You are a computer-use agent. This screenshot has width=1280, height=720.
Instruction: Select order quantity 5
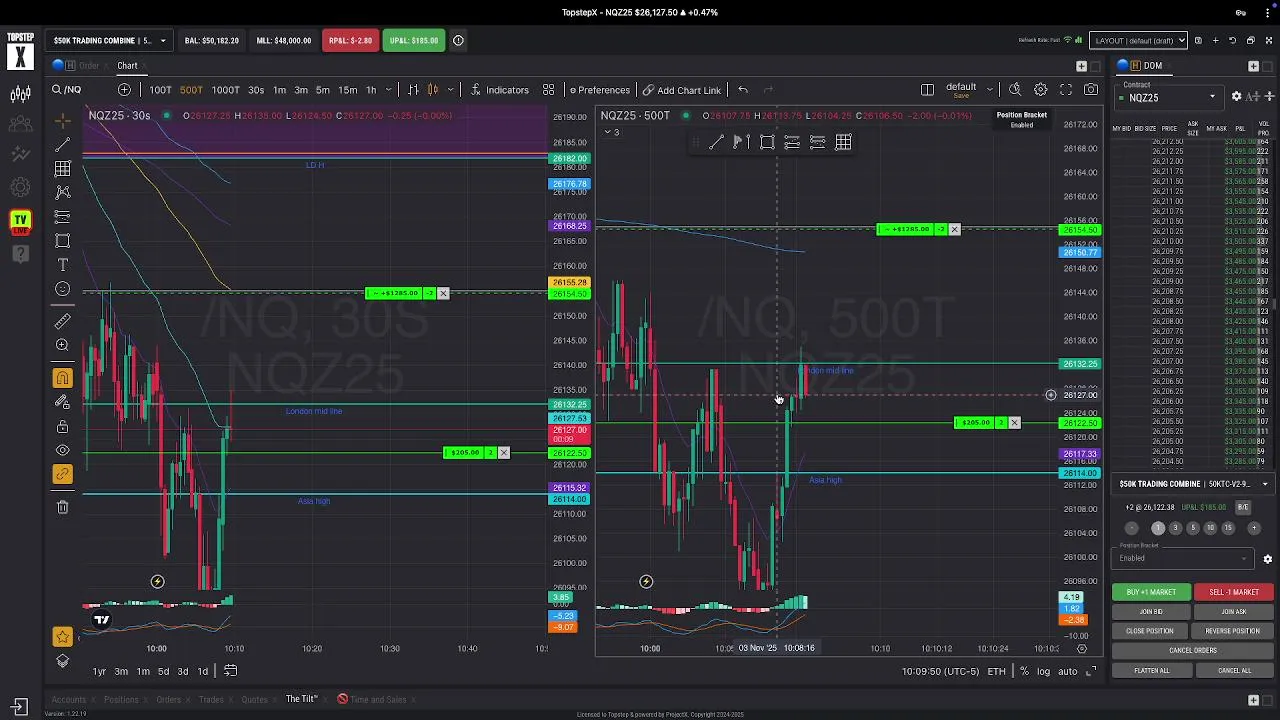point(1193,528)
